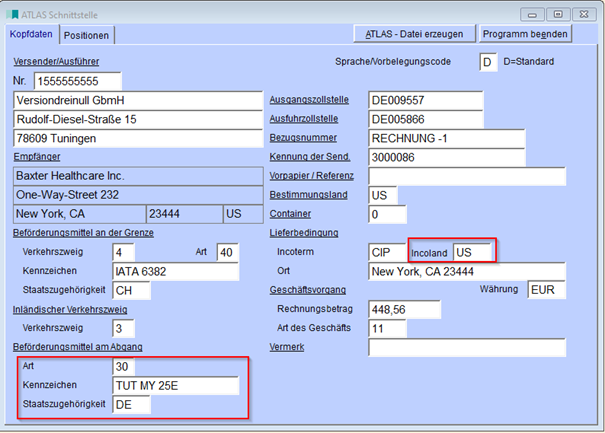Click the Kennung der Send. field
The height and width of the screenshot is (433, 605).
click(446, 157)
